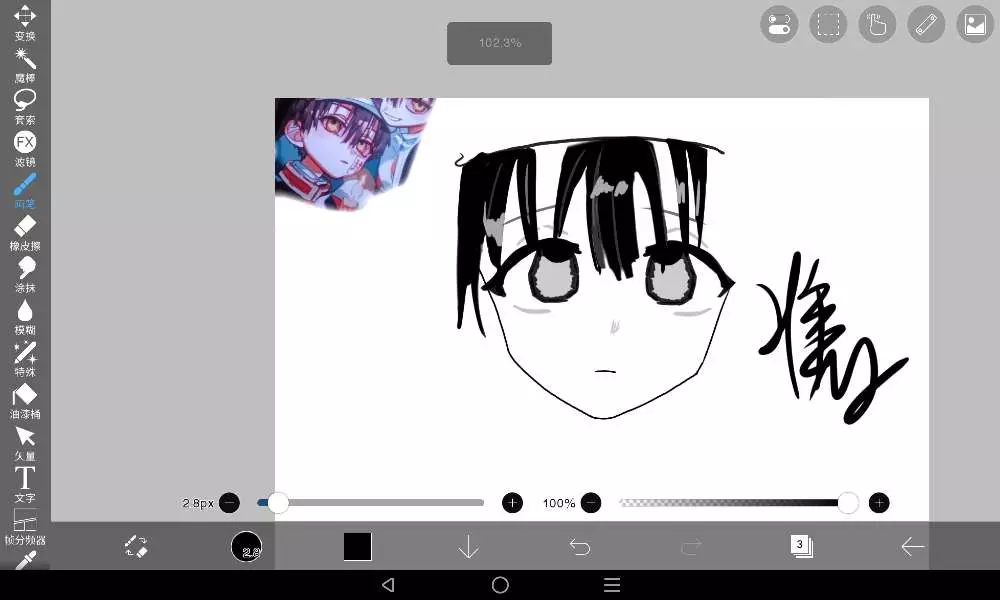Toggle the stabilizer switch icon at top
This screenshot has height=600, width=1000.
(779, 25)
